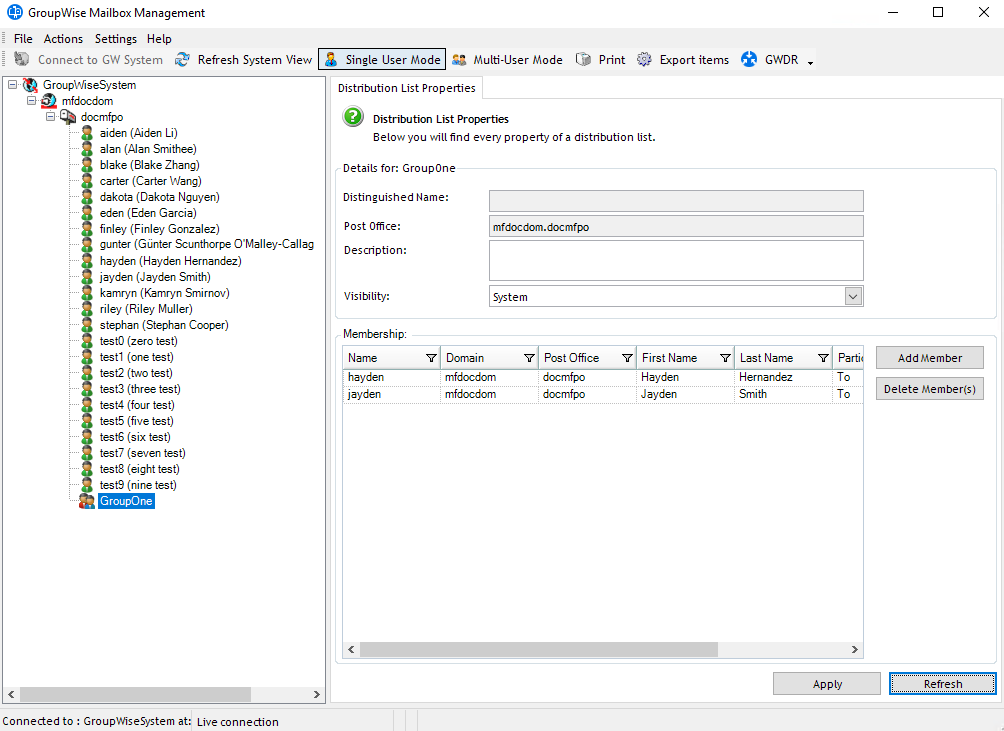The image size is (1004, 731).
Task: Select the hayden (Hayden Hernandez) tree item
Action: [x=170, y=261]
